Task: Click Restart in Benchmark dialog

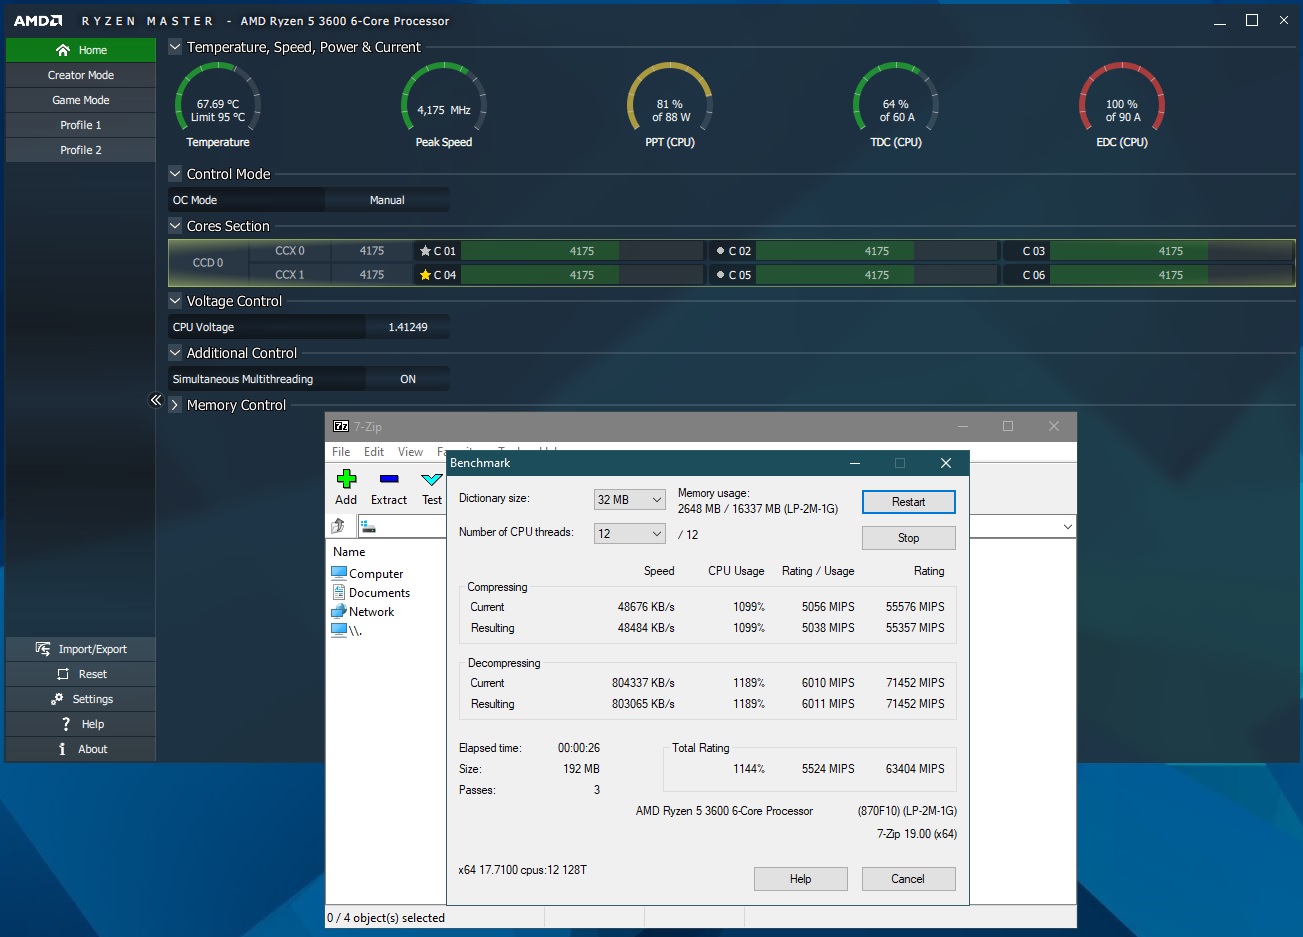Action: [x=909, y=502]
